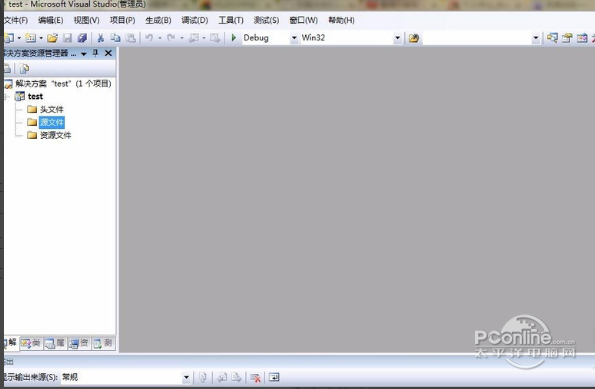Open the 视图(V) menu
Image resolution: width=595 pixels, height=389 pixels.
(87, 20)
